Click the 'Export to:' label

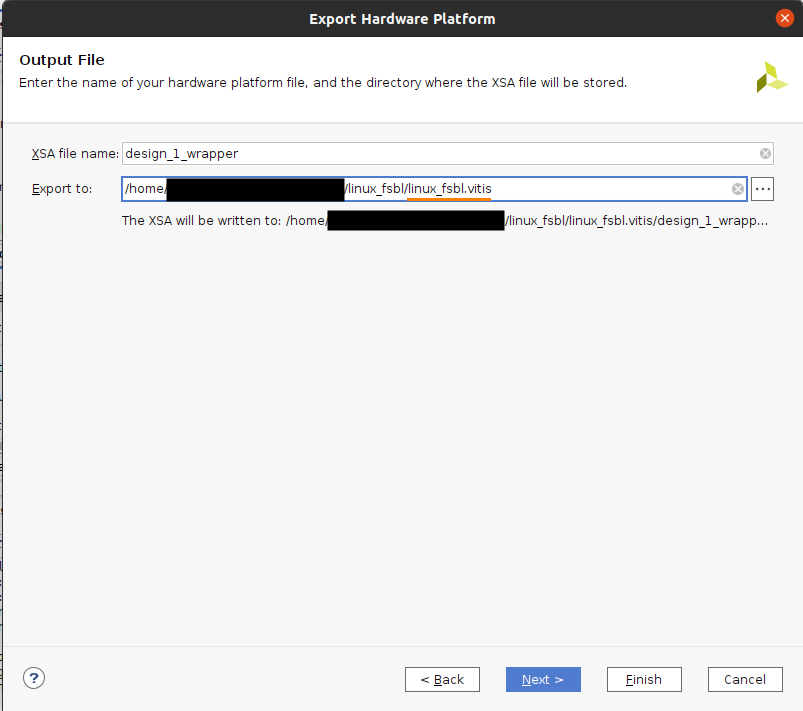[62, 189]
